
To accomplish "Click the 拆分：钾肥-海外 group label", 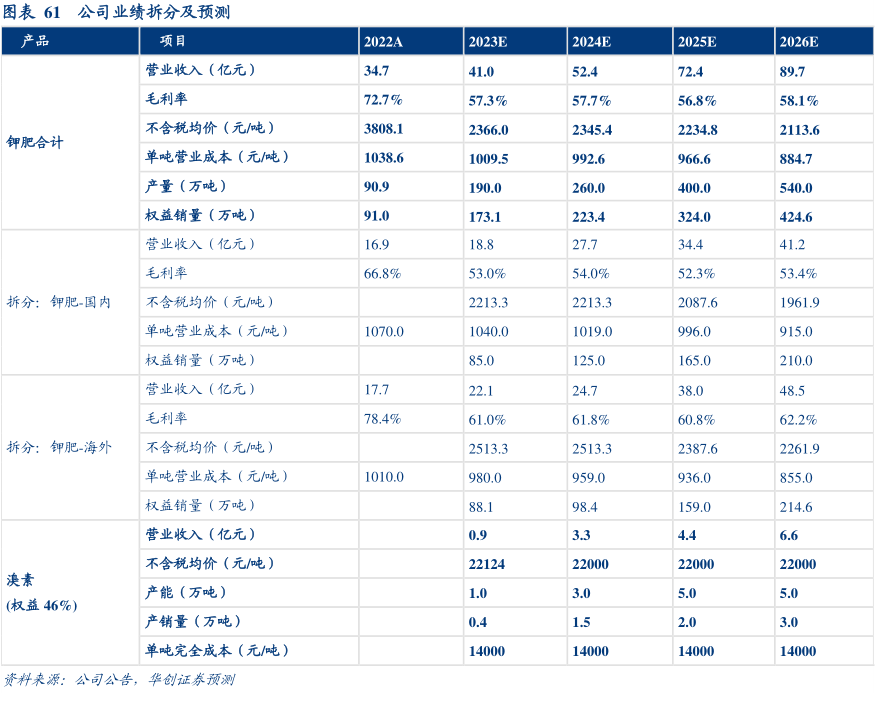I will pos(59,447).
